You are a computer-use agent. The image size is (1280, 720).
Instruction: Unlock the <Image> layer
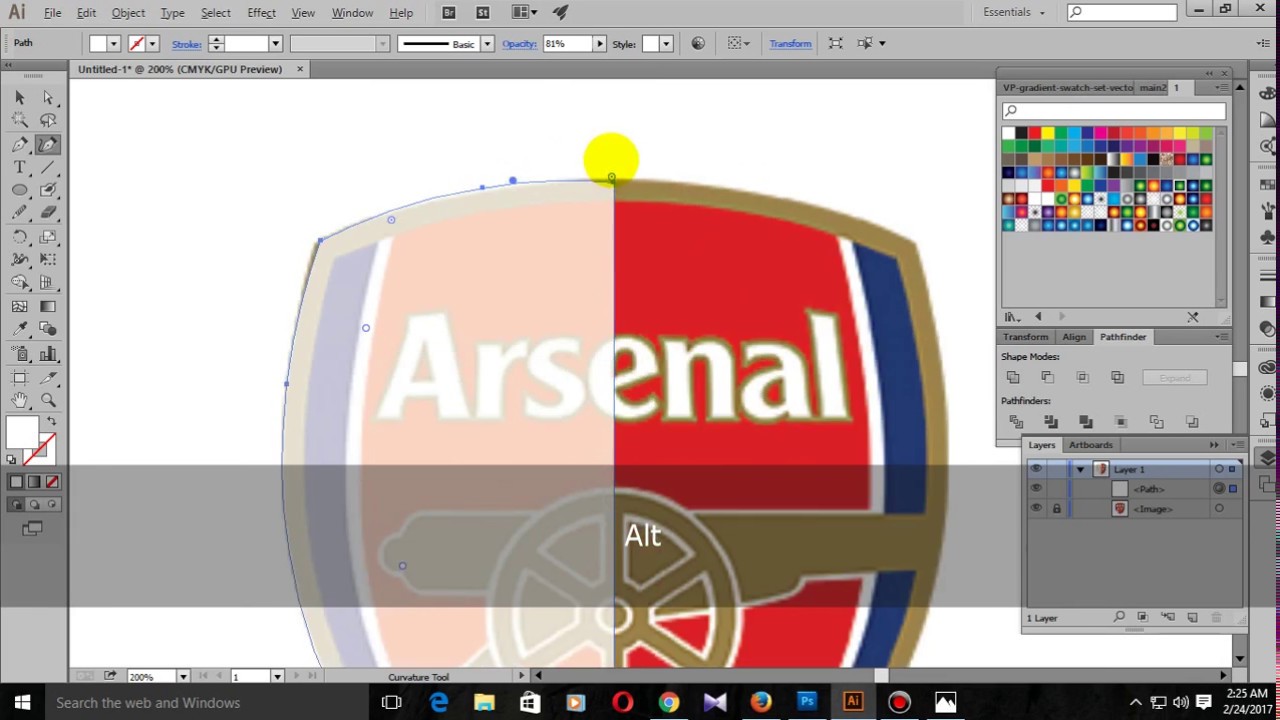click(1056, 508)
